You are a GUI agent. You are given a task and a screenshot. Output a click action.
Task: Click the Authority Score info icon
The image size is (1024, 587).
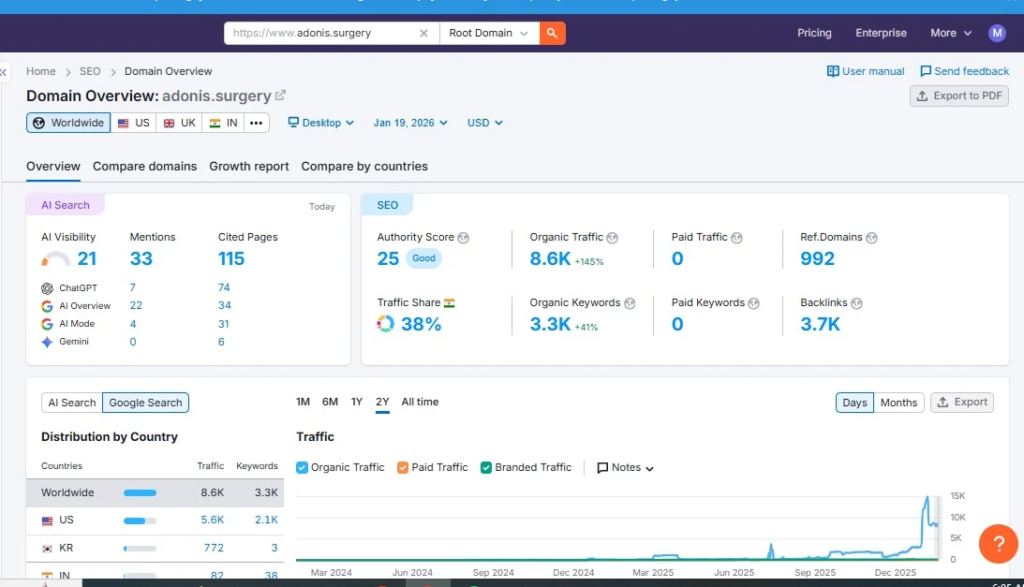463,238
